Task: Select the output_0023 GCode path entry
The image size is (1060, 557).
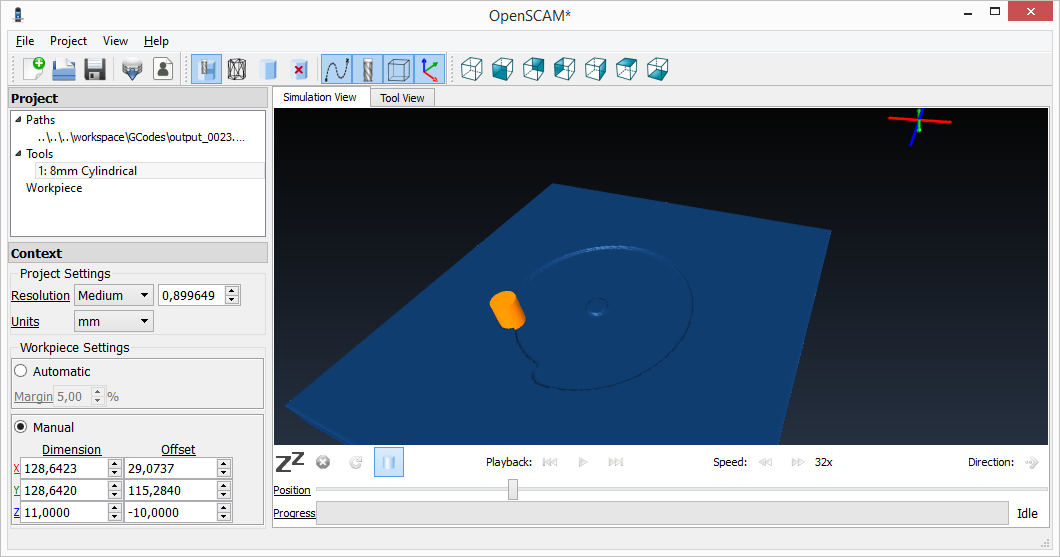Action: pyautogui.click(x=141, y=137)
